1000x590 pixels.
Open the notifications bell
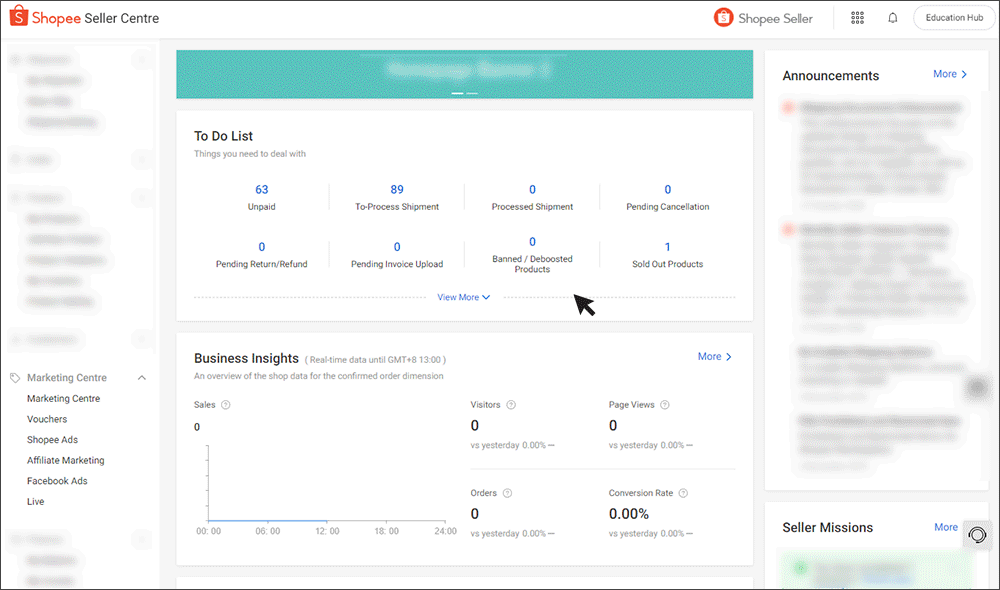[892, 17]
